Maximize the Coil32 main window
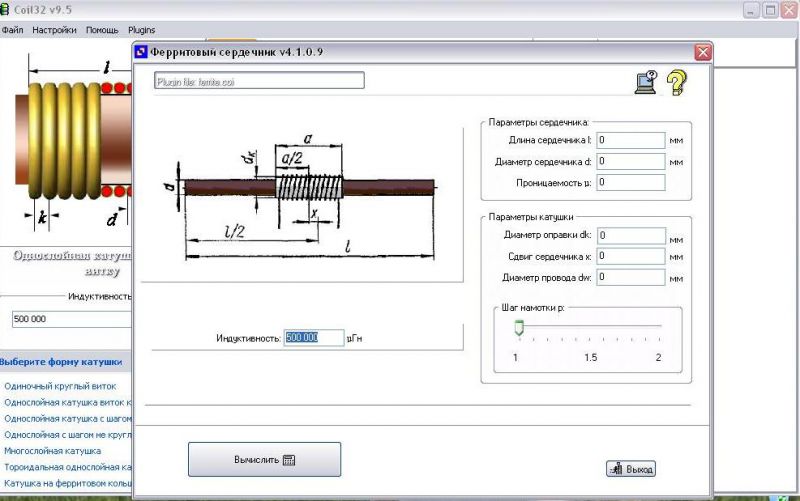This screenshot has height=501, width=800. pos(770,10)
